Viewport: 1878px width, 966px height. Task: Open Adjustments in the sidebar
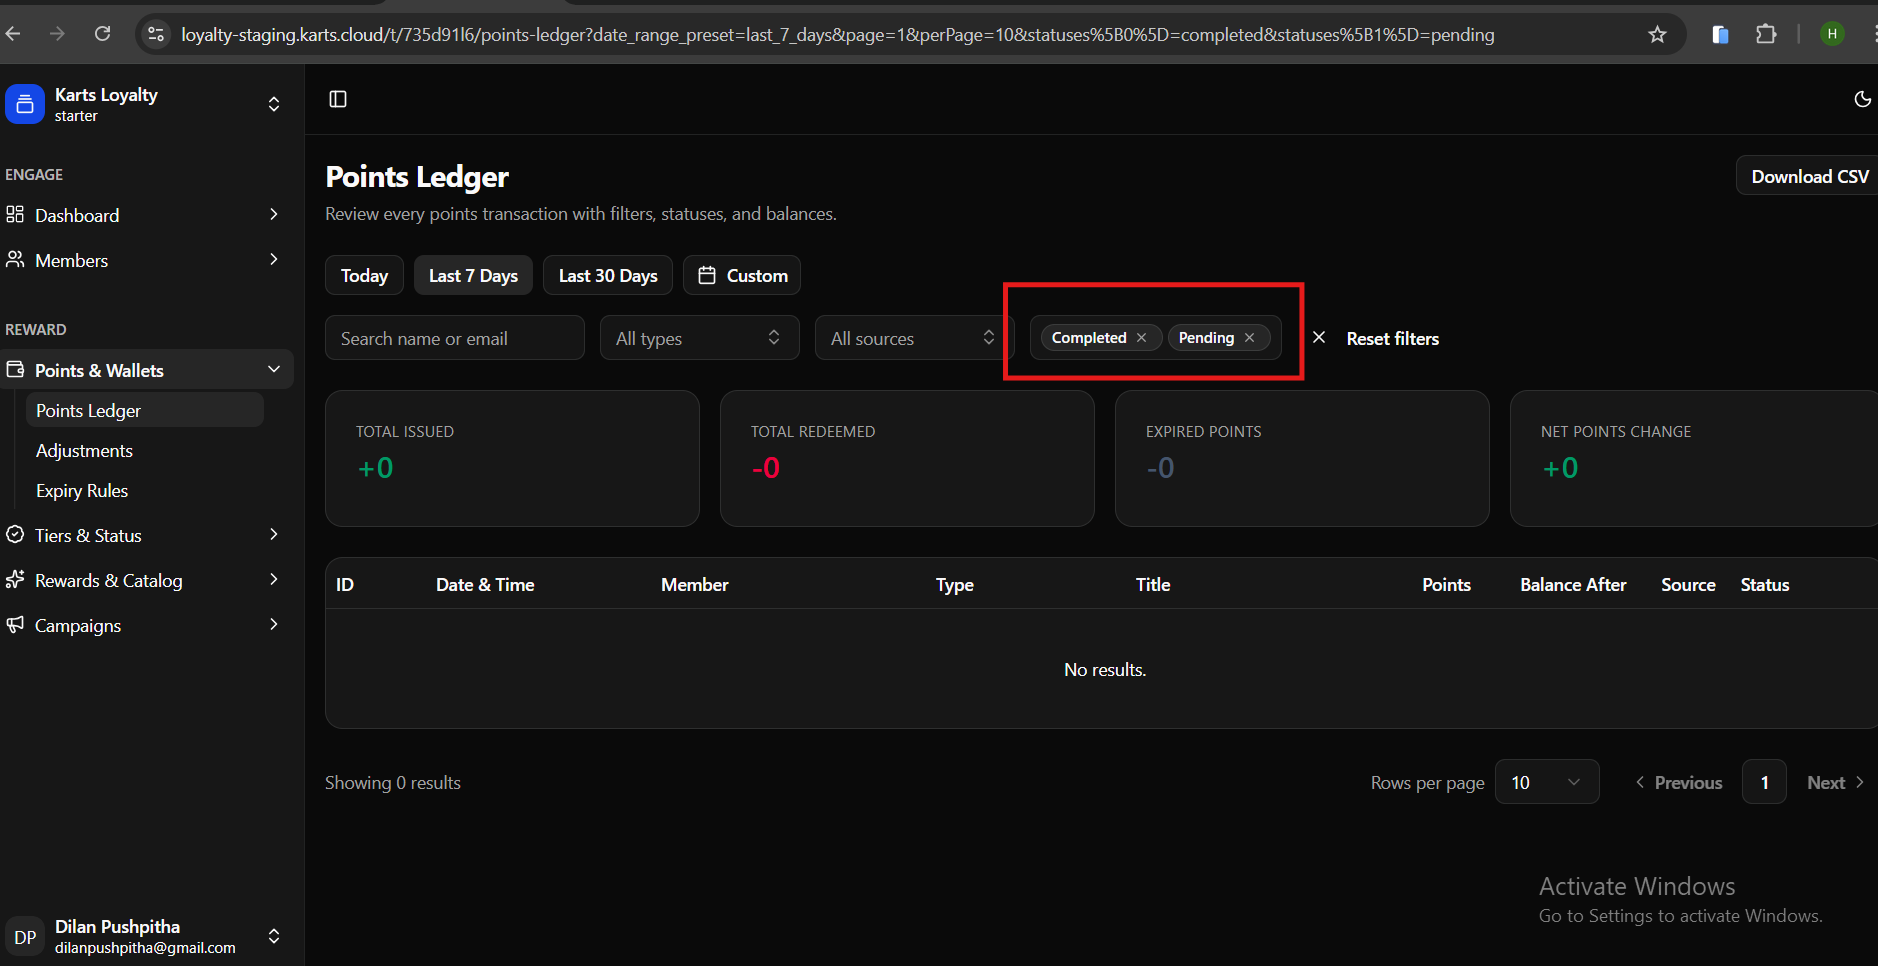84,451
